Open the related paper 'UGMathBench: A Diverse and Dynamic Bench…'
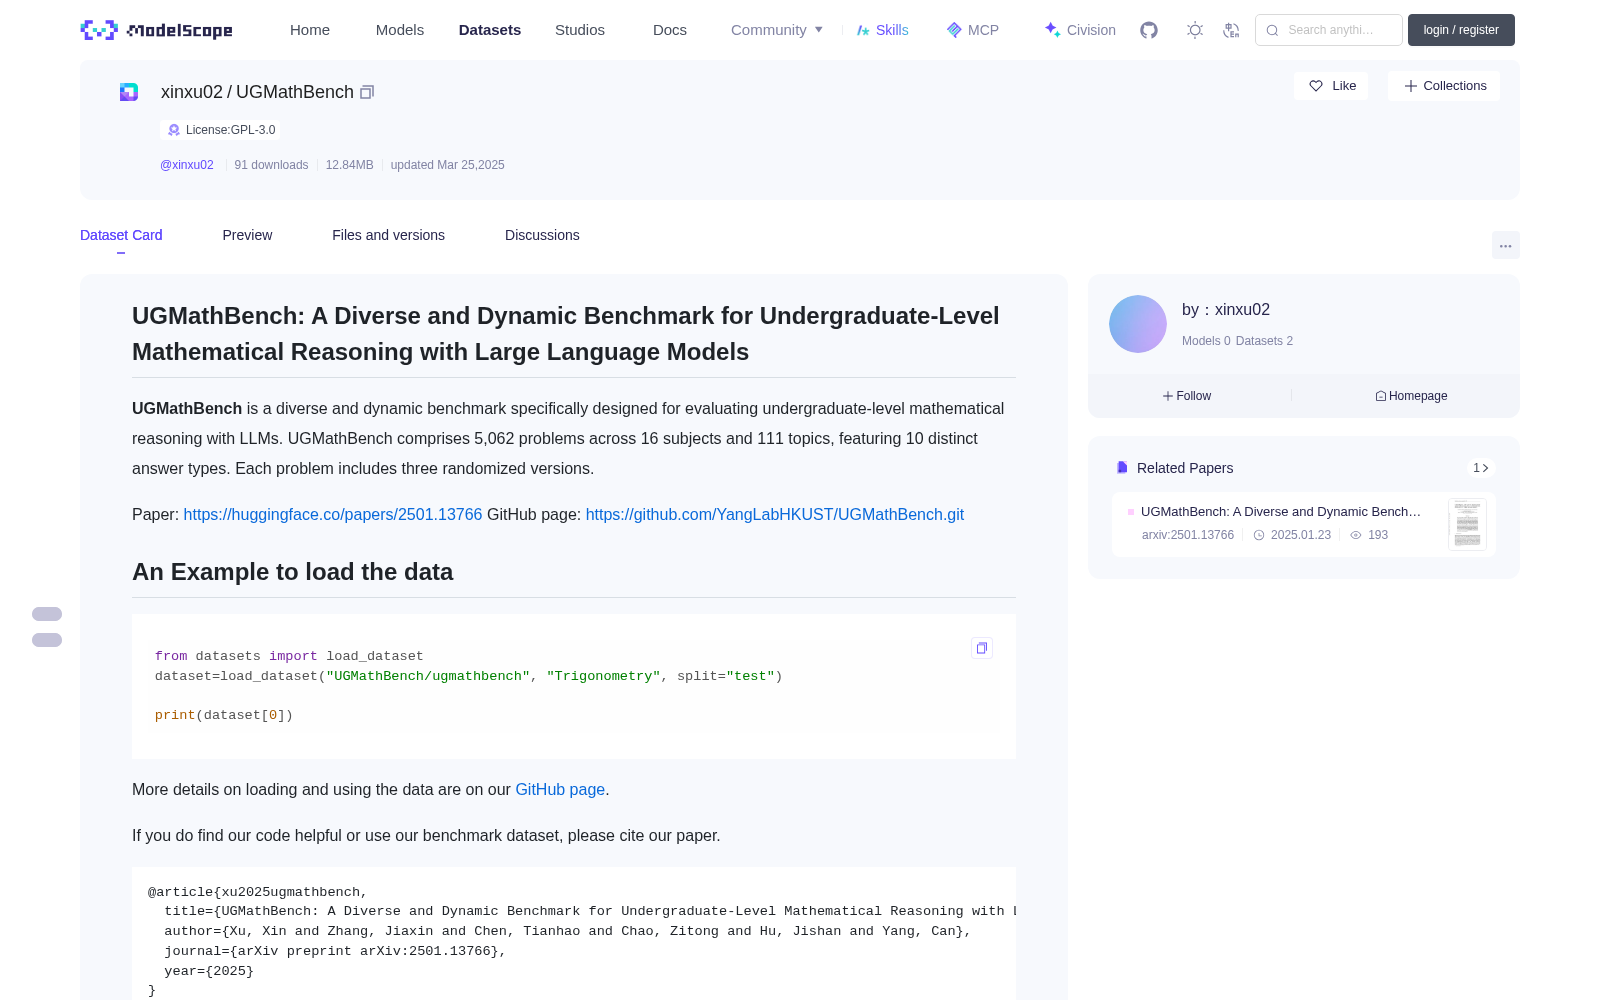 coord(1281,511)
